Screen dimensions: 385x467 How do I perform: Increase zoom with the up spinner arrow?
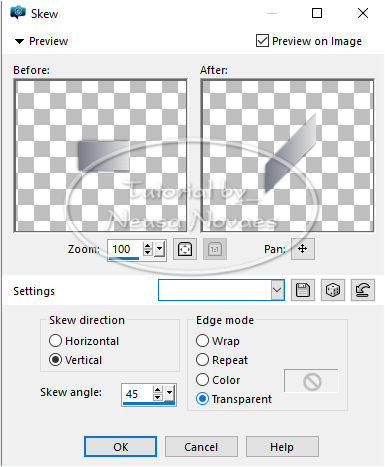pyautogui.click(x=147, y=246)
